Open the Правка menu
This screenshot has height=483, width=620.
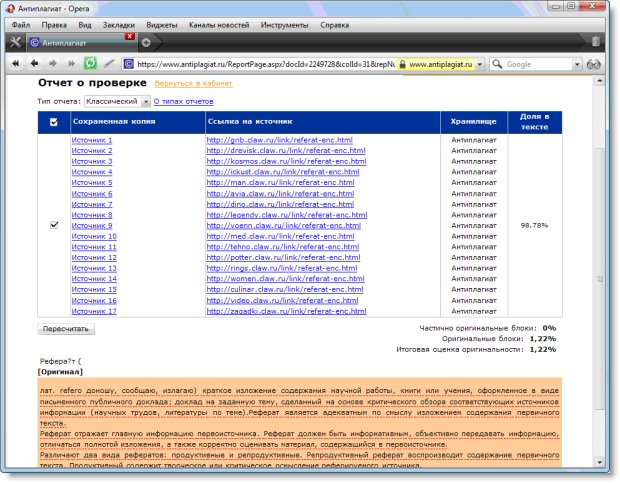[x=54, y=25]
